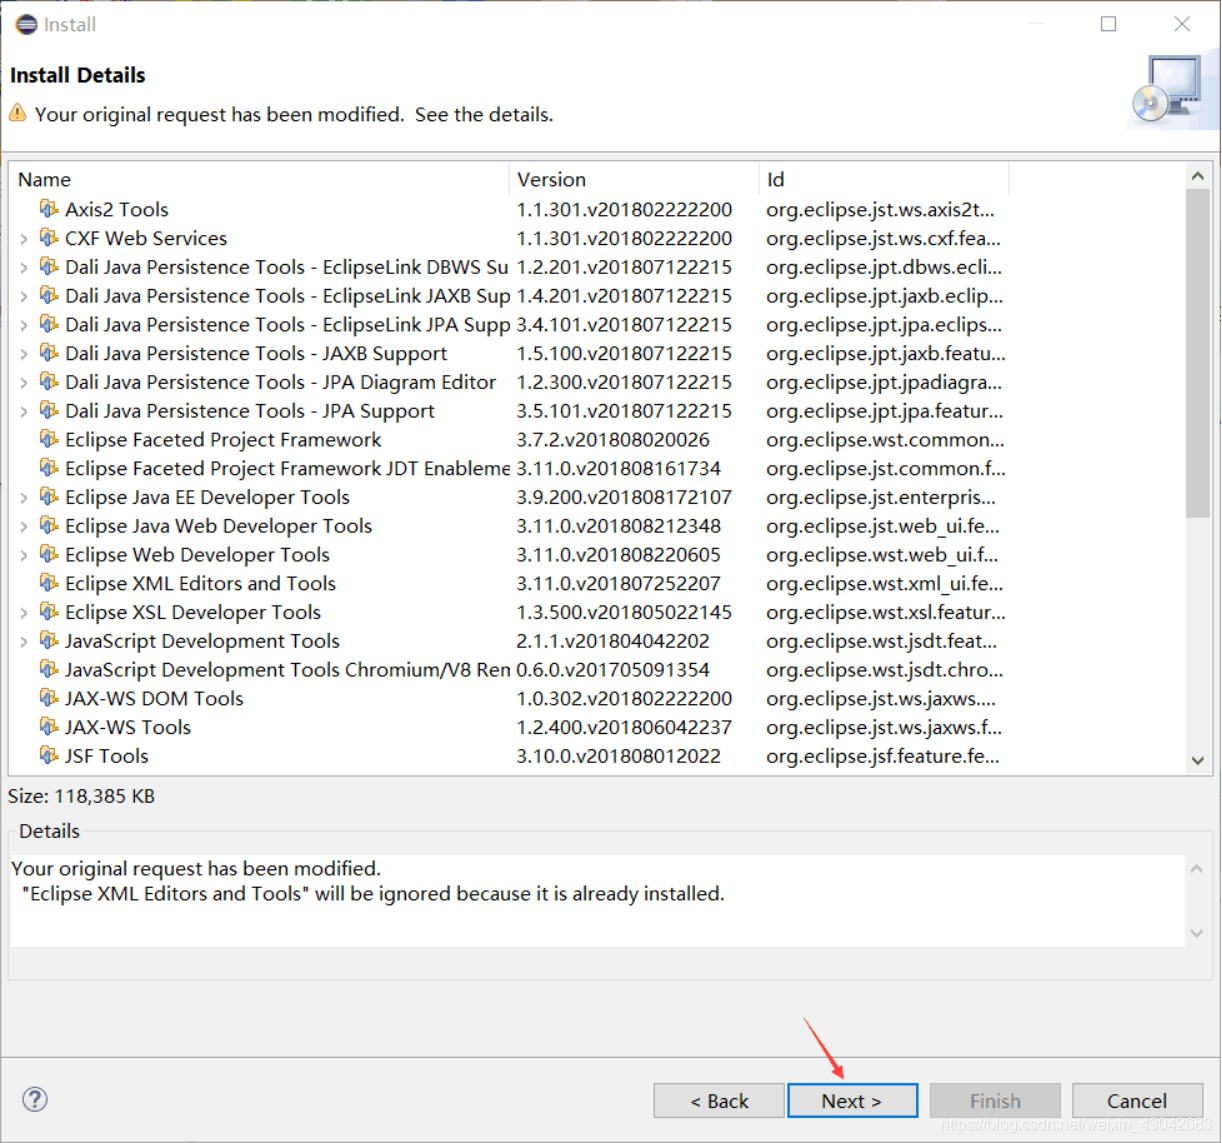Expand Eclipse Web Developer Tools node
This screenshot has width=1222, height=1143.
24,556
